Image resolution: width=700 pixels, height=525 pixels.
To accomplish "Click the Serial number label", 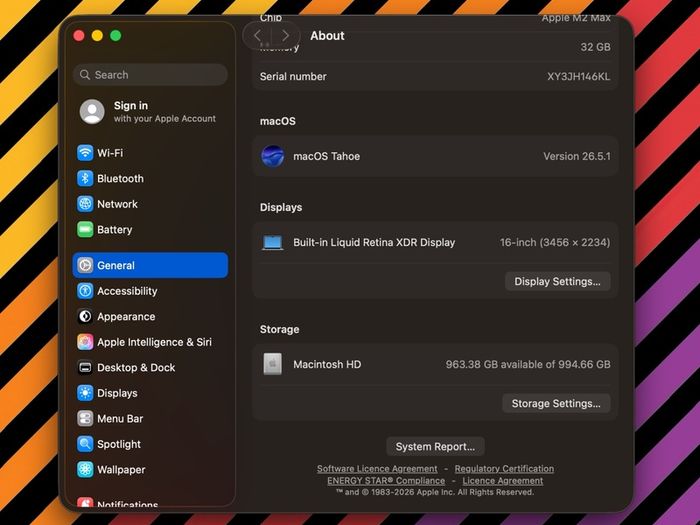I will (x=293, y=76).
